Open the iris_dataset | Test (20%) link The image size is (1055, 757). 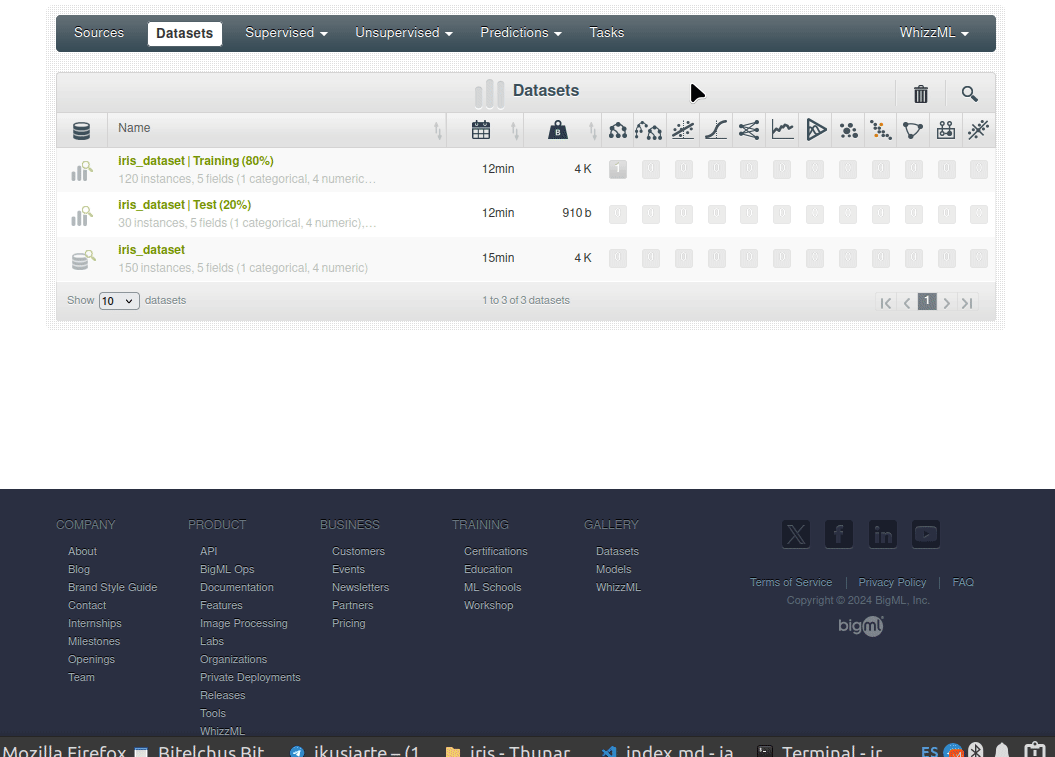[184, 205]
